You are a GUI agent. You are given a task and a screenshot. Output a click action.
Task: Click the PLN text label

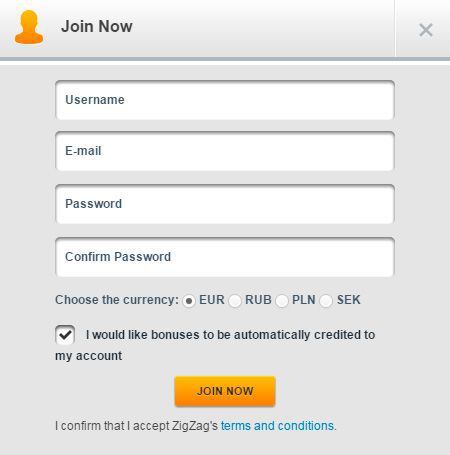coord(304,300)
